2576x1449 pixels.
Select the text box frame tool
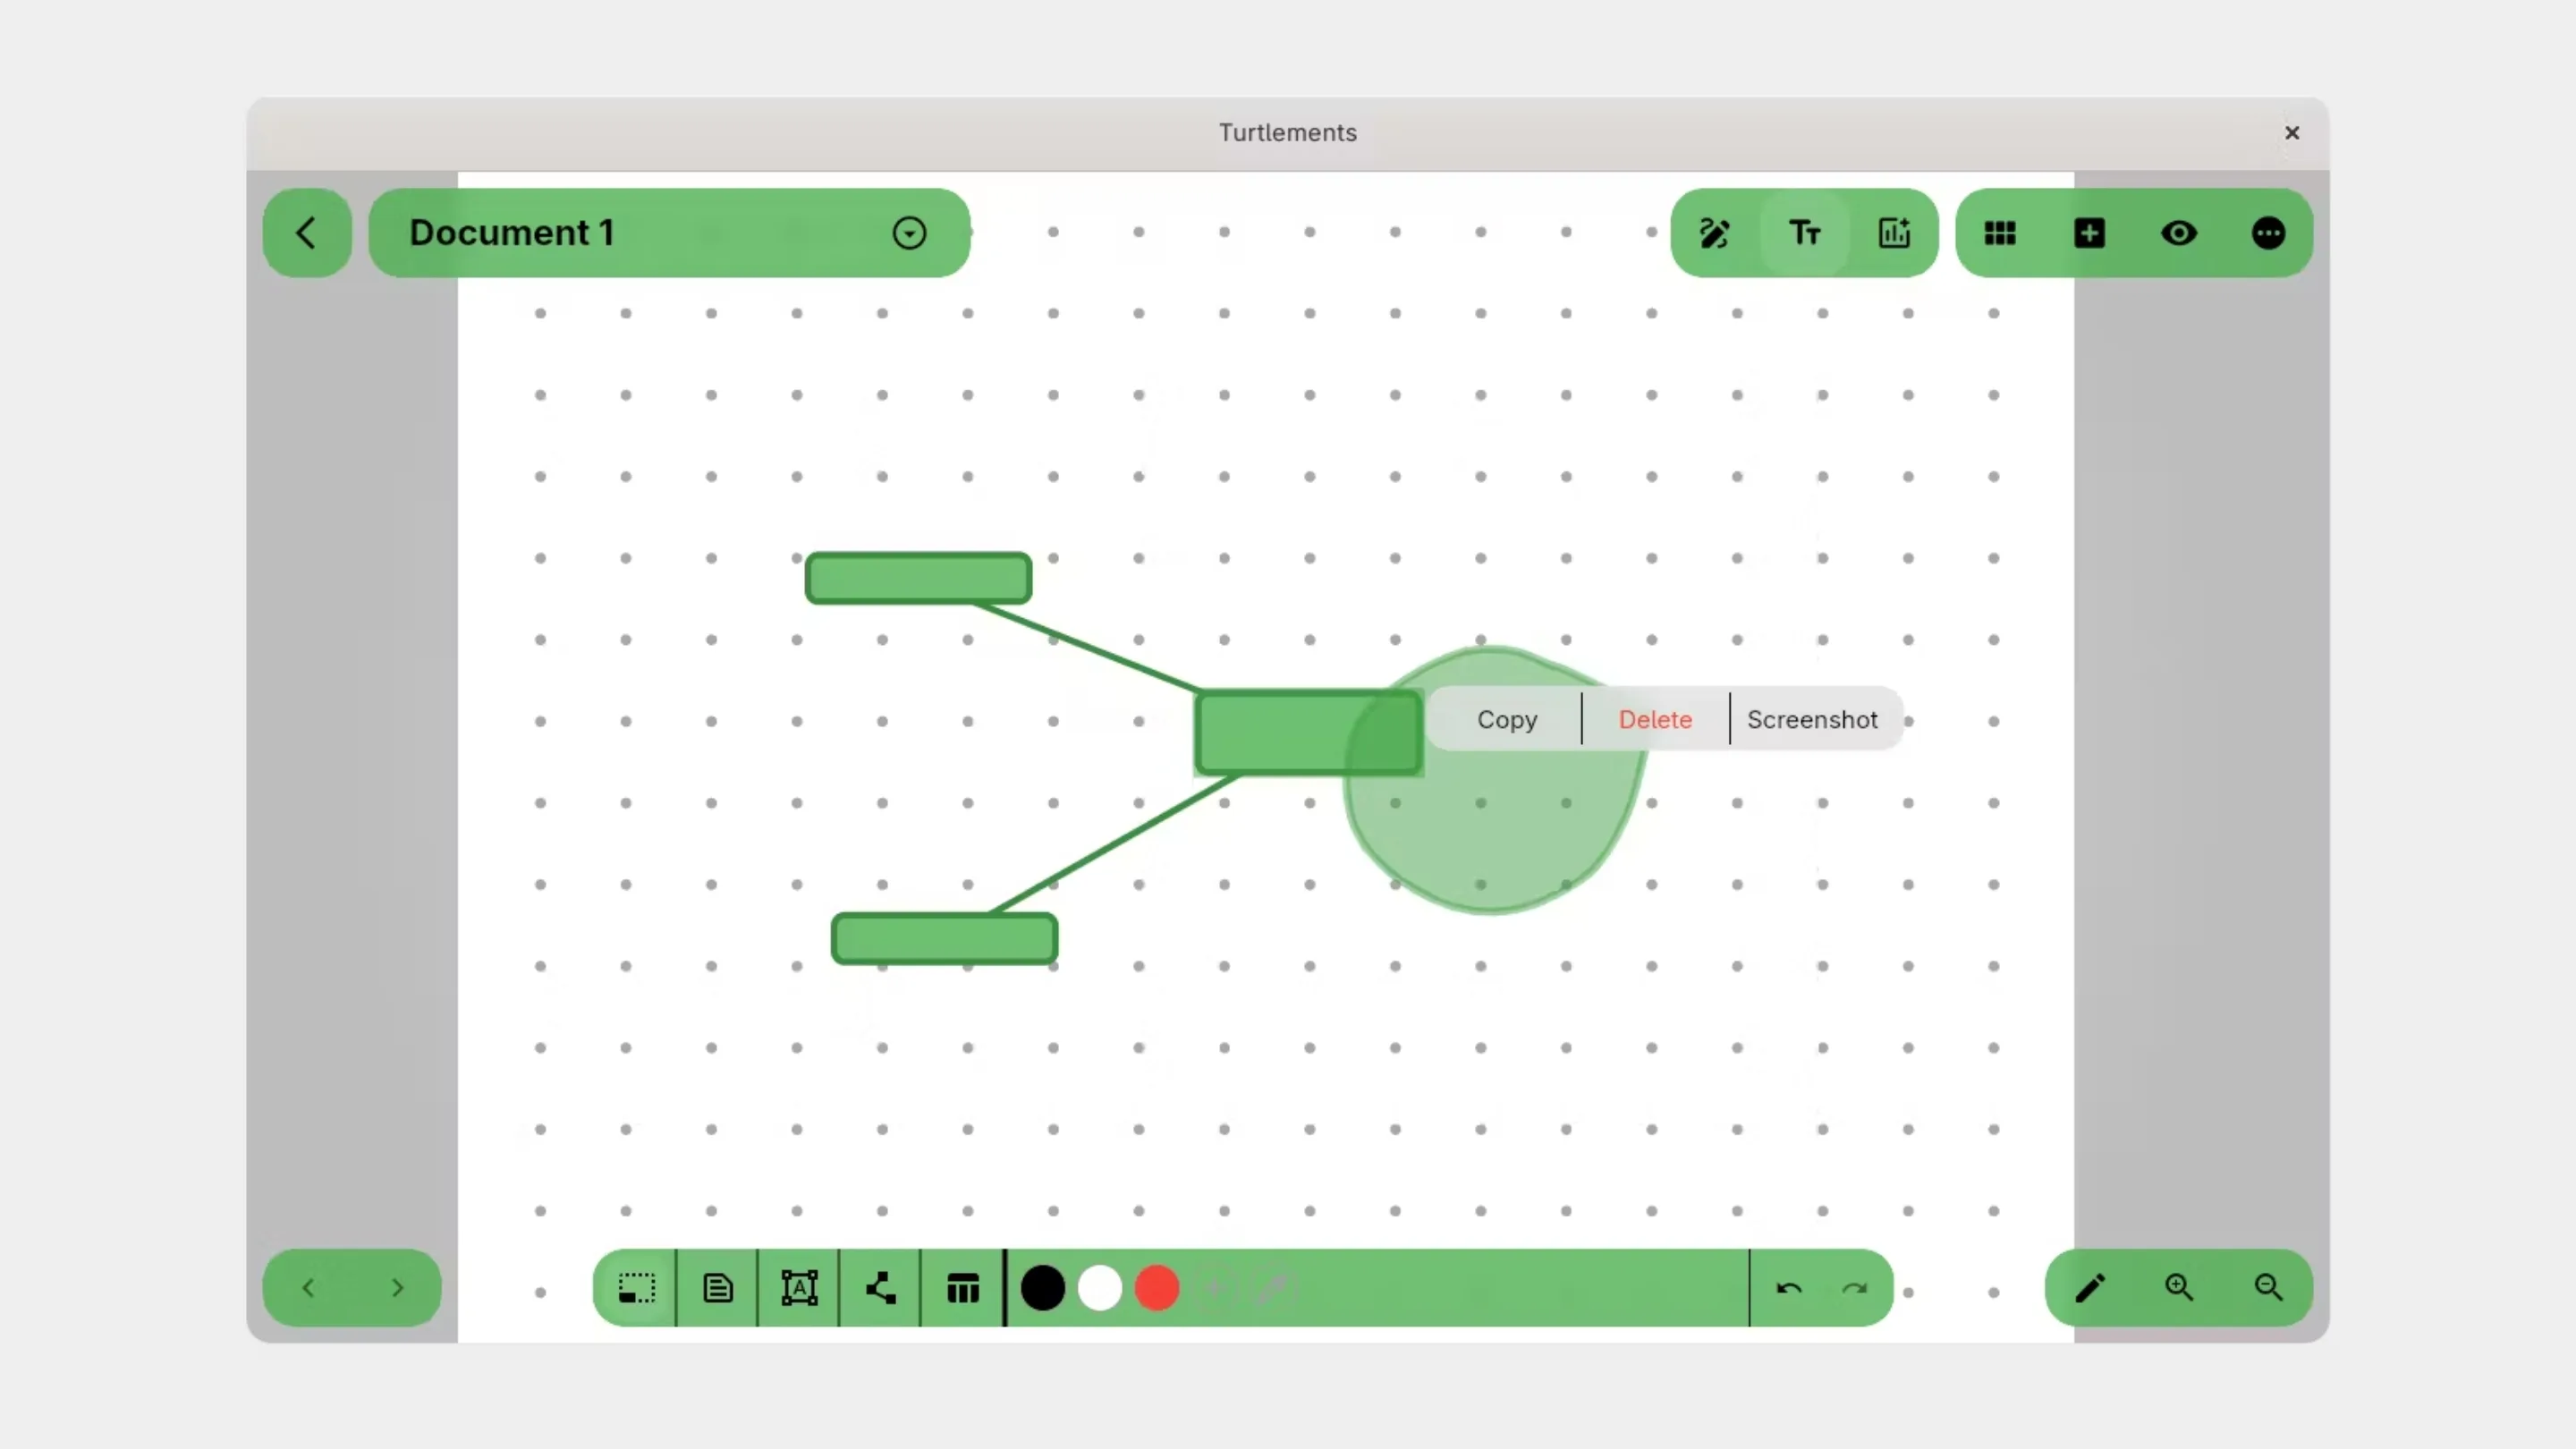(799, 1288)
